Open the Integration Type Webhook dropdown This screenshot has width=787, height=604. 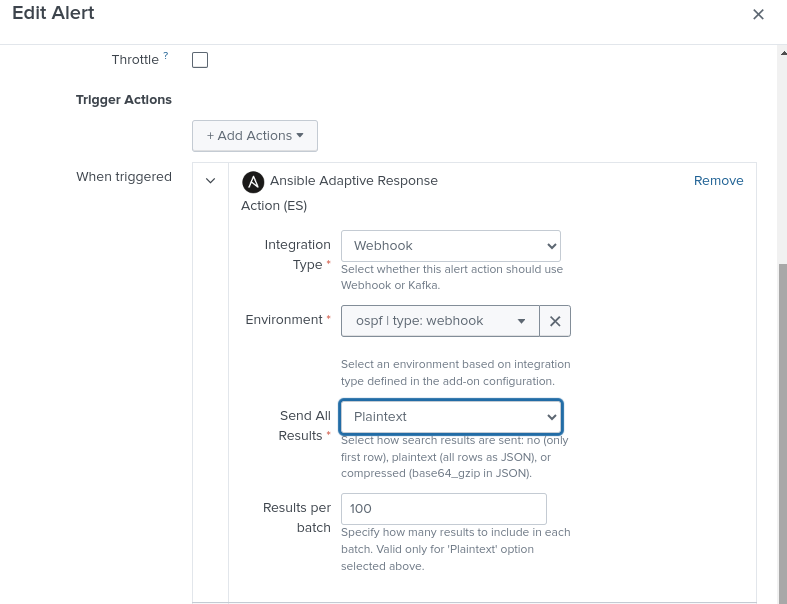pos(450,246)
